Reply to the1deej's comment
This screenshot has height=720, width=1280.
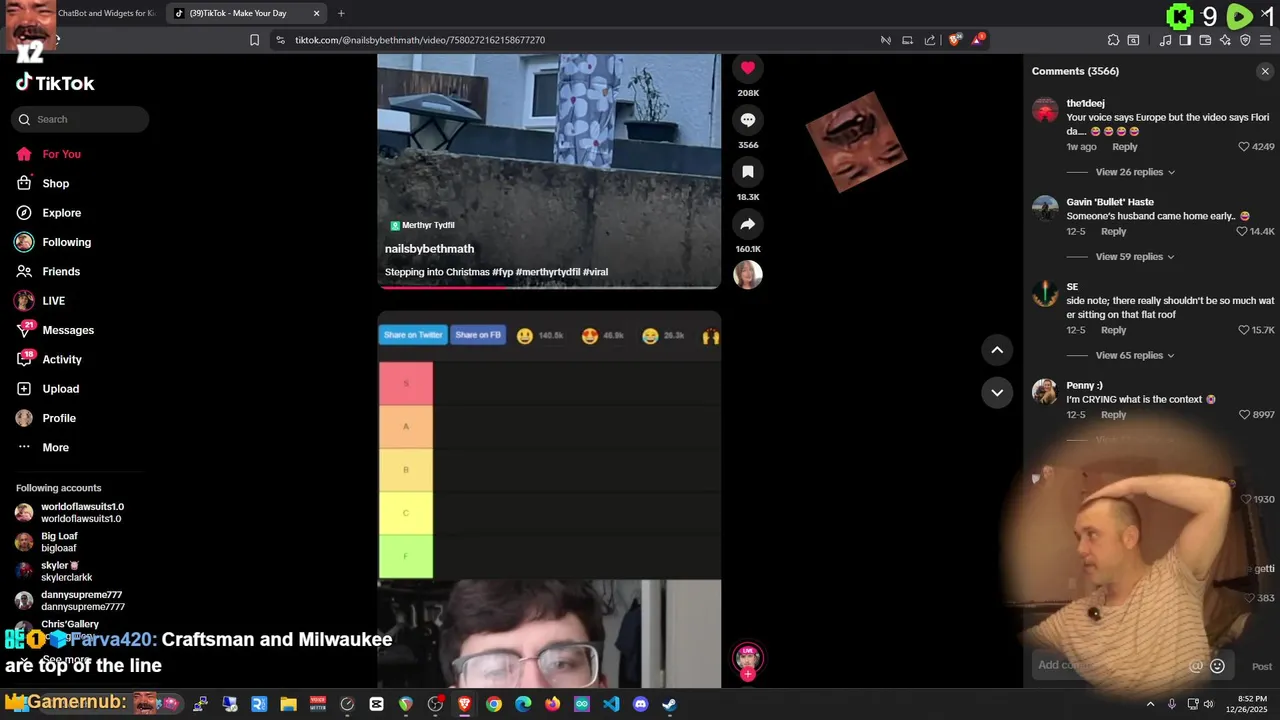[1125, 147]
